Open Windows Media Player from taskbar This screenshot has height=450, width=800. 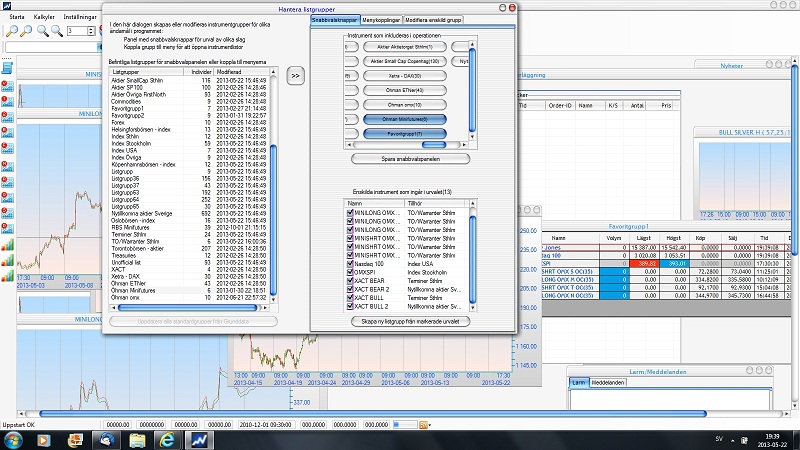coord(44,439)
